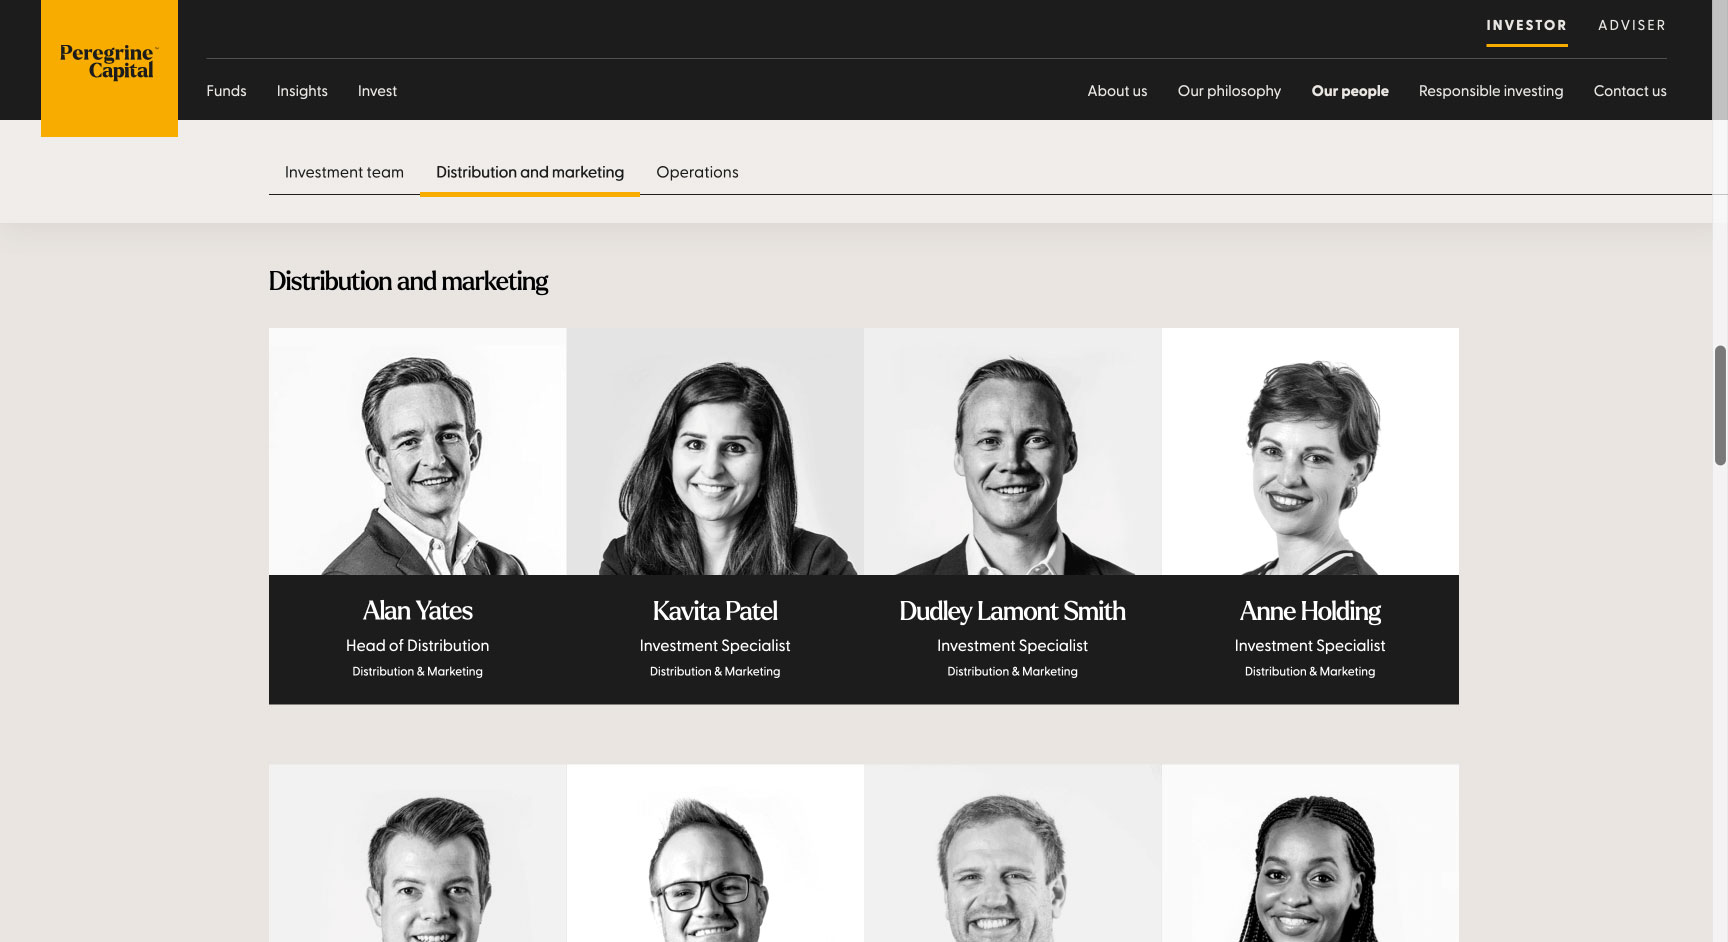Viewport: 1728px width, 942px height.
Task: Switch to the Adviser view
Action: click(1632, 25)
